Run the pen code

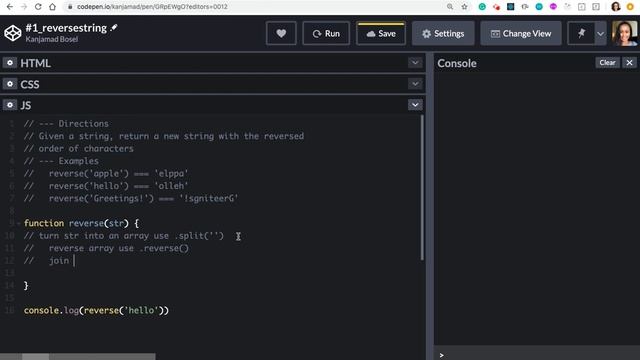[x=326, y=33]
